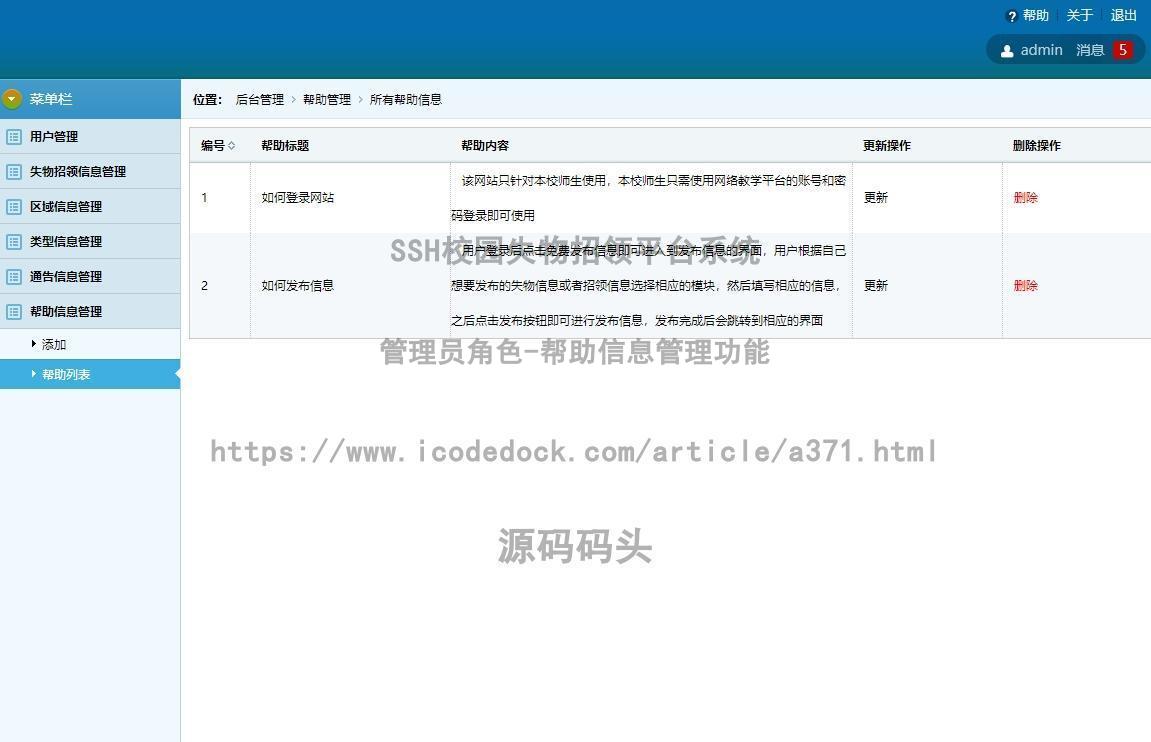1151x742 pixels.
Task: Click 更新 for the 如何登录网站 entry
Action: tap(875, 198)
